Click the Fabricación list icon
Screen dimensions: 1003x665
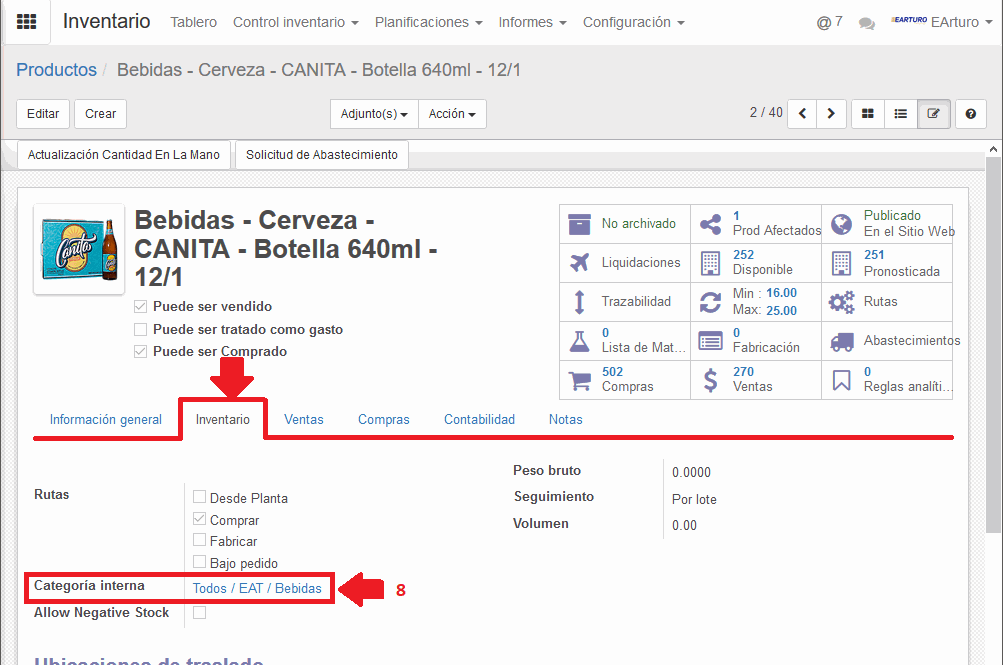tap(710, 341)
